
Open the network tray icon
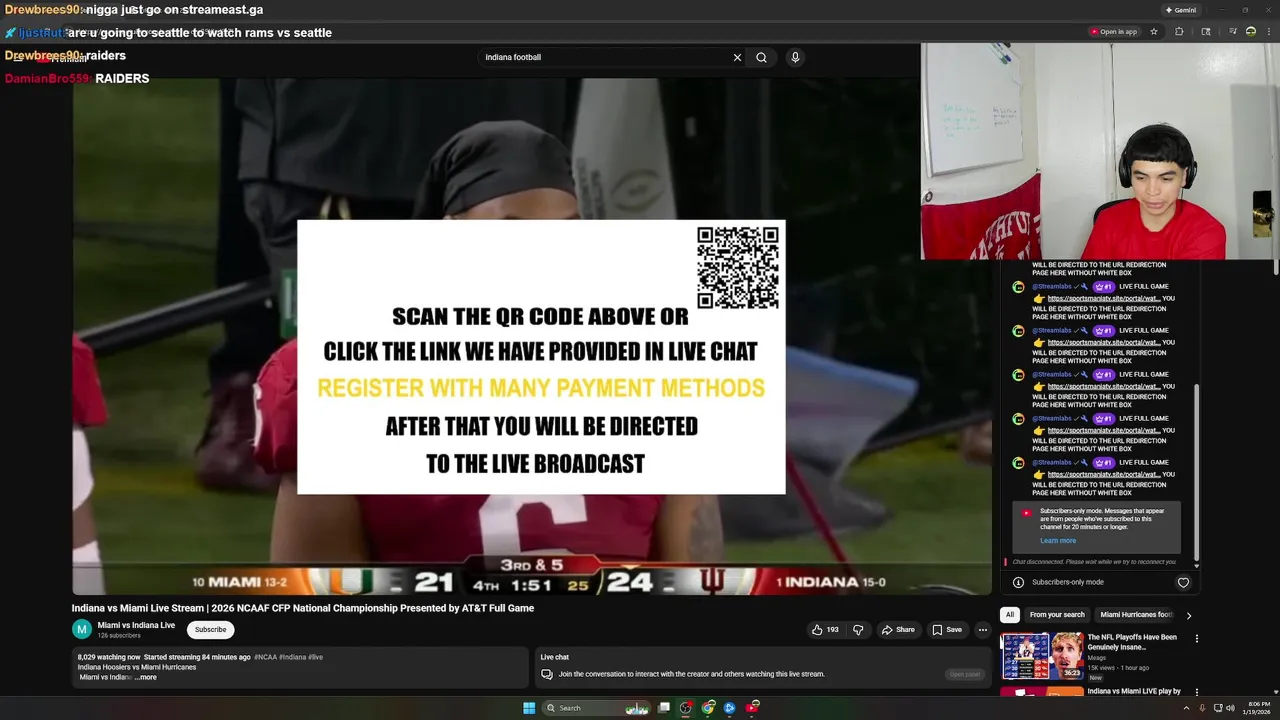coord(1218,708)
